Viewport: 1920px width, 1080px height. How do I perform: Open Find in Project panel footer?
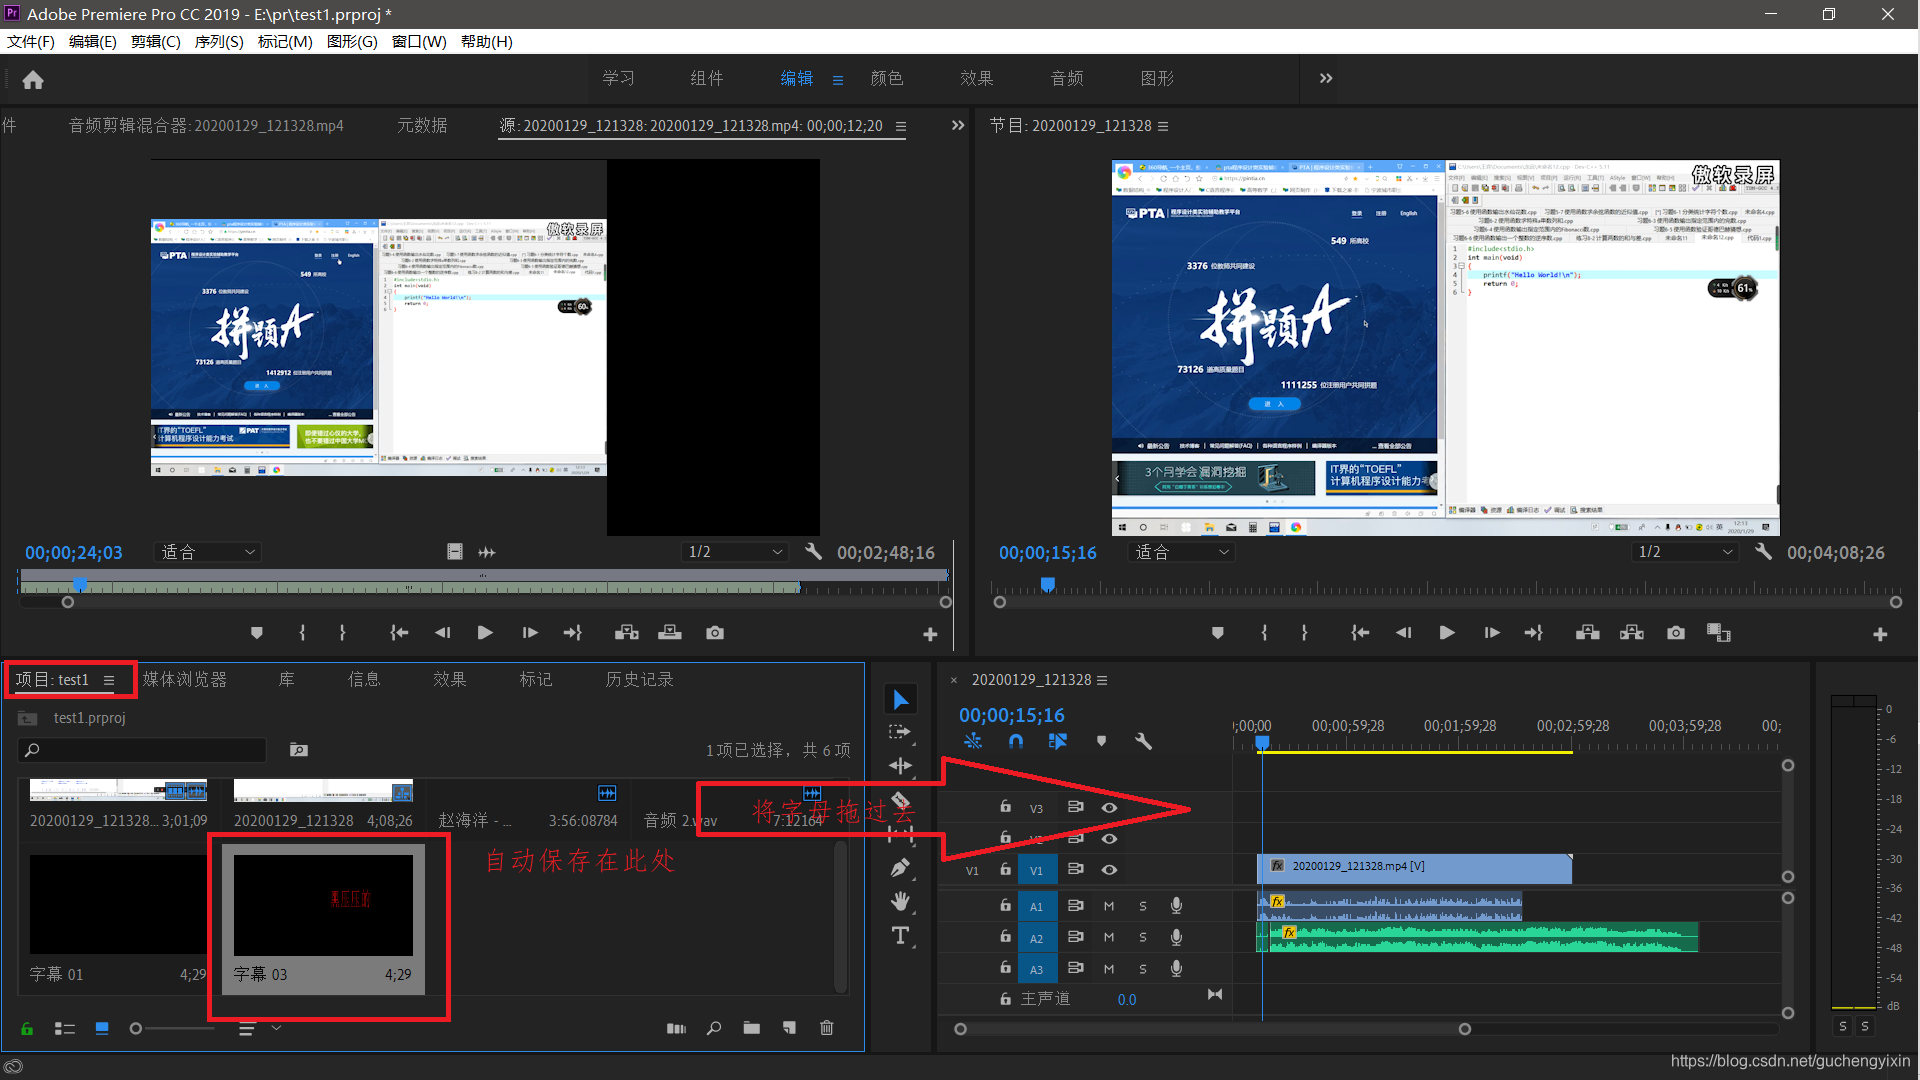tap(714, 1028)
